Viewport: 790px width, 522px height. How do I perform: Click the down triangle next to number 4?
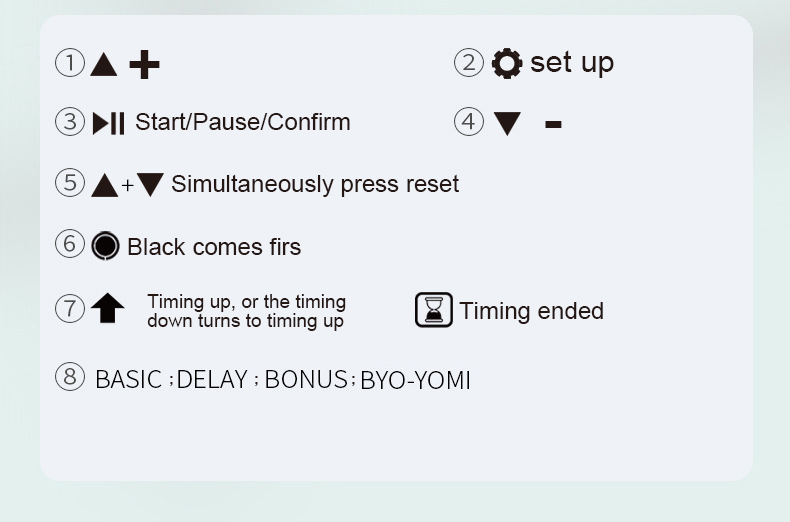pos(507,123)
